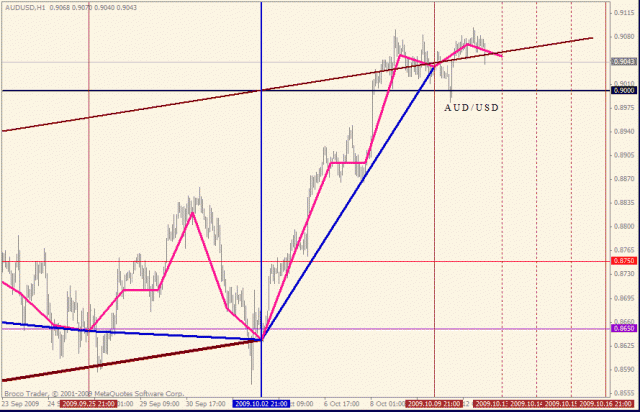Image resolution: width=640 pixels, height=412 pixels.
Task: Select the 2009.10.09 21:00 red date marker
Action: click(434, 403)
